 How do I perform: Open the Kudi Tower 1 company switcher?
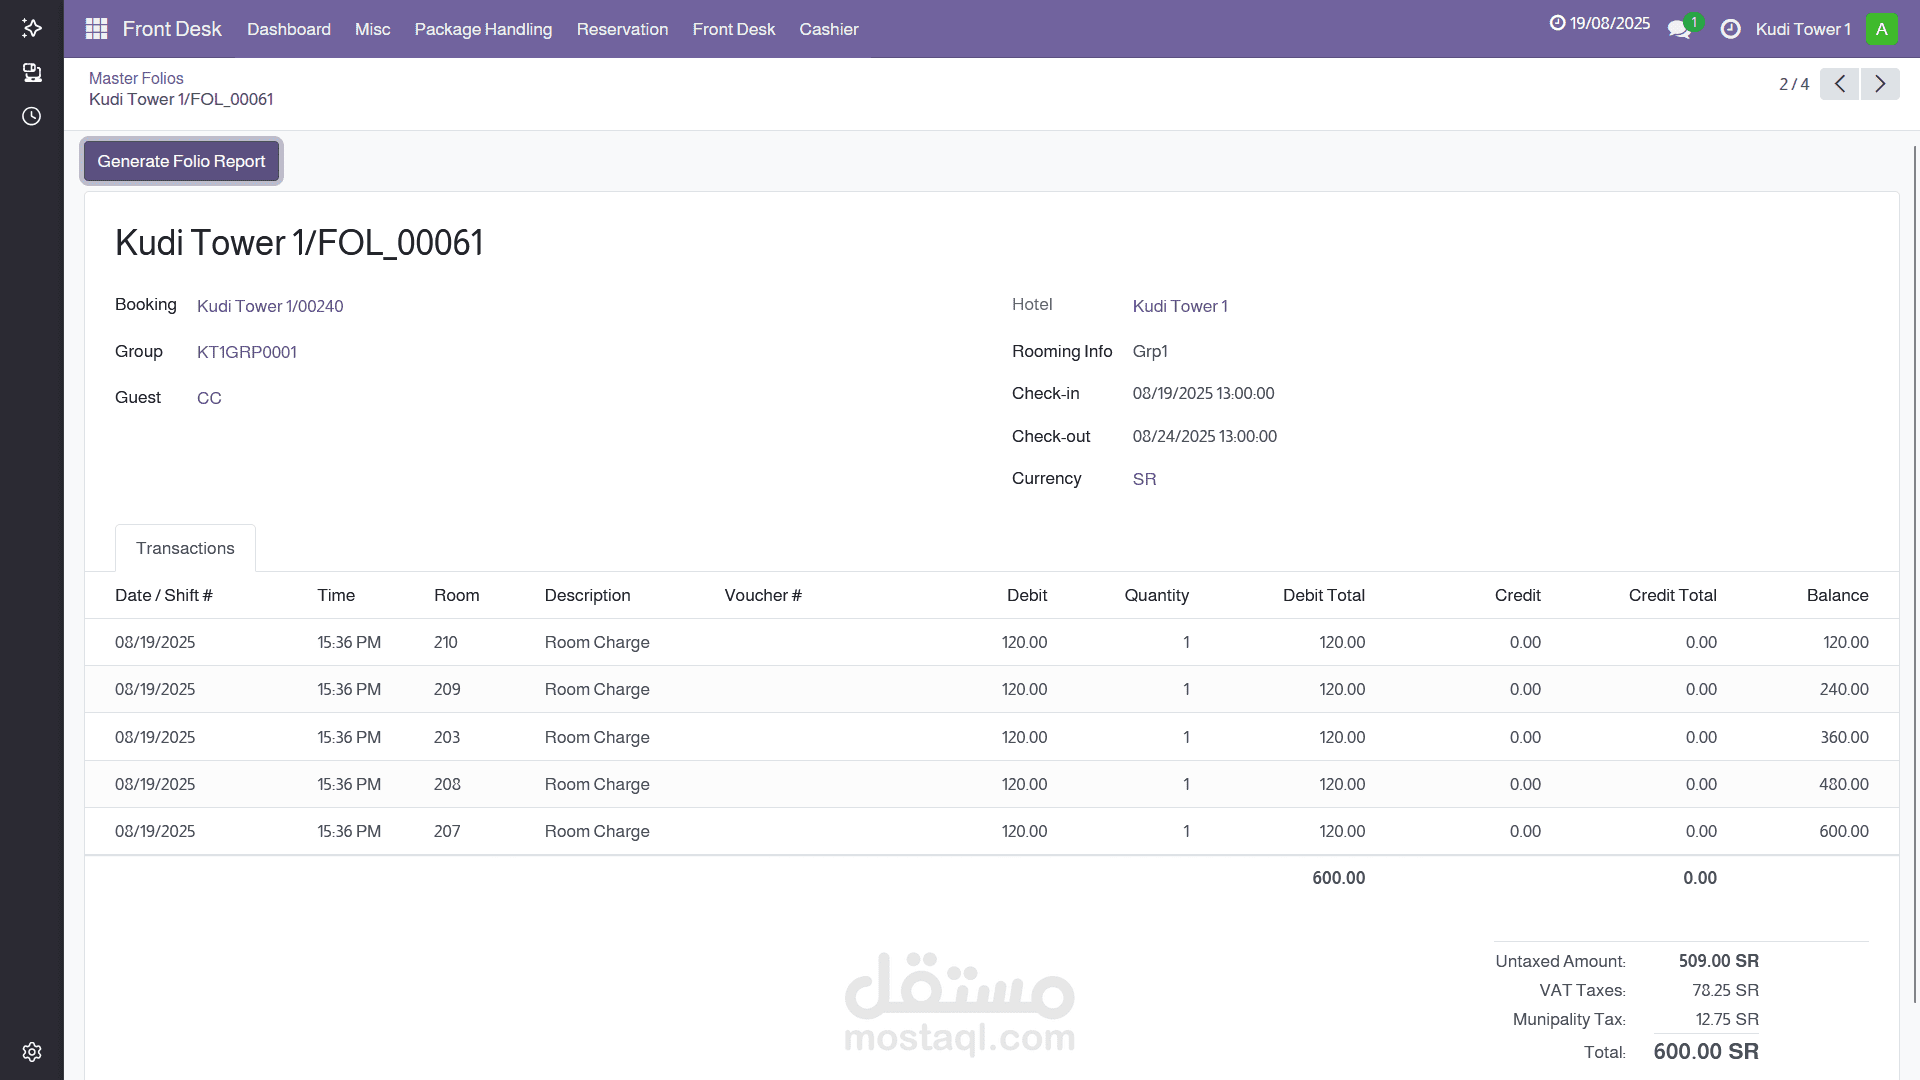point(1802,29)
